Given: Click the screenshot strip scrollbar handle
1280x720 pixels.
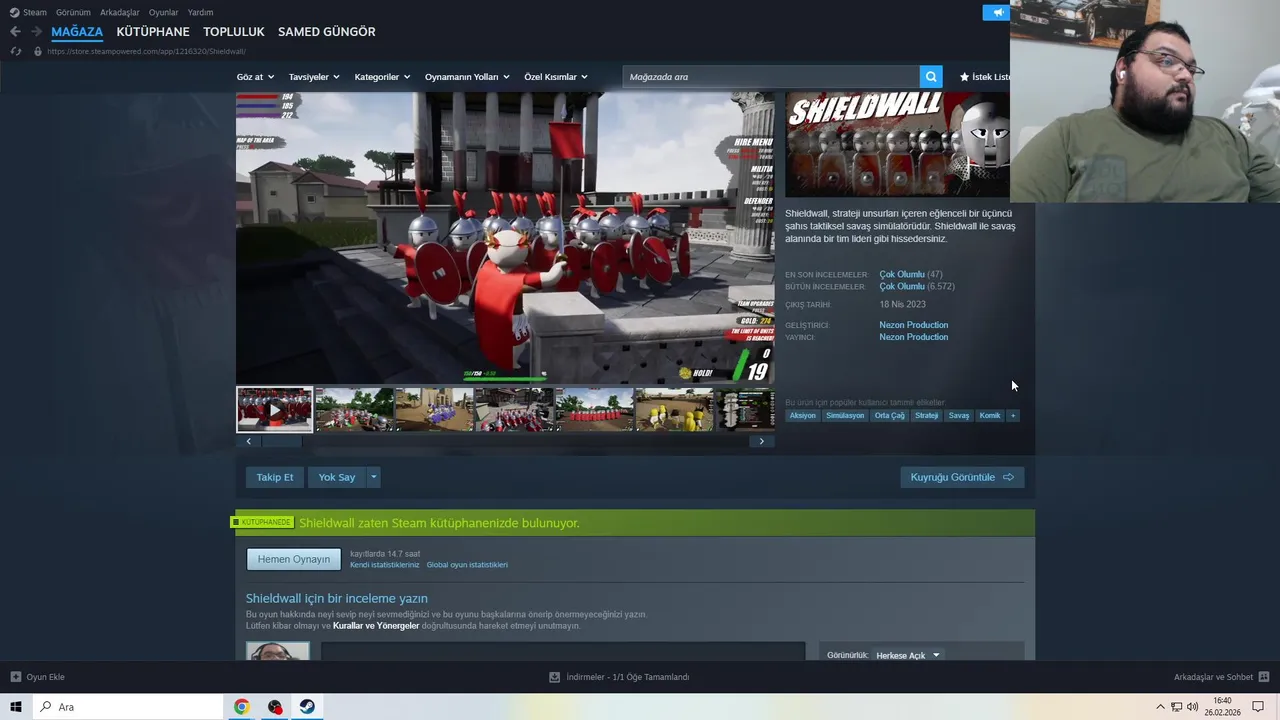Looking at the screenshot, I should pyautogui.click(x=280, y=441).
